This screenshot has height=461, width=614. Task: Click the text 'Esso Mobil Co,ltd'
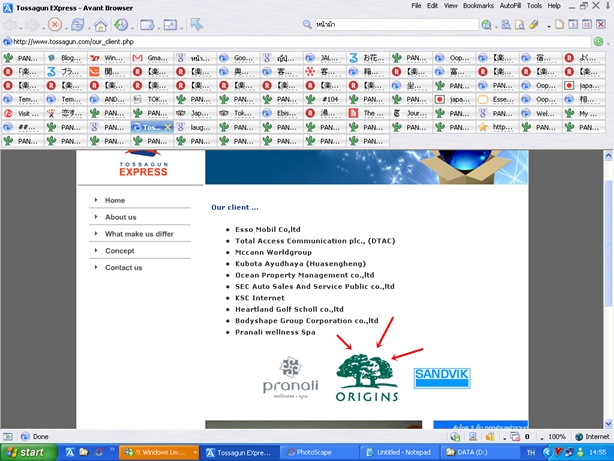267,230
